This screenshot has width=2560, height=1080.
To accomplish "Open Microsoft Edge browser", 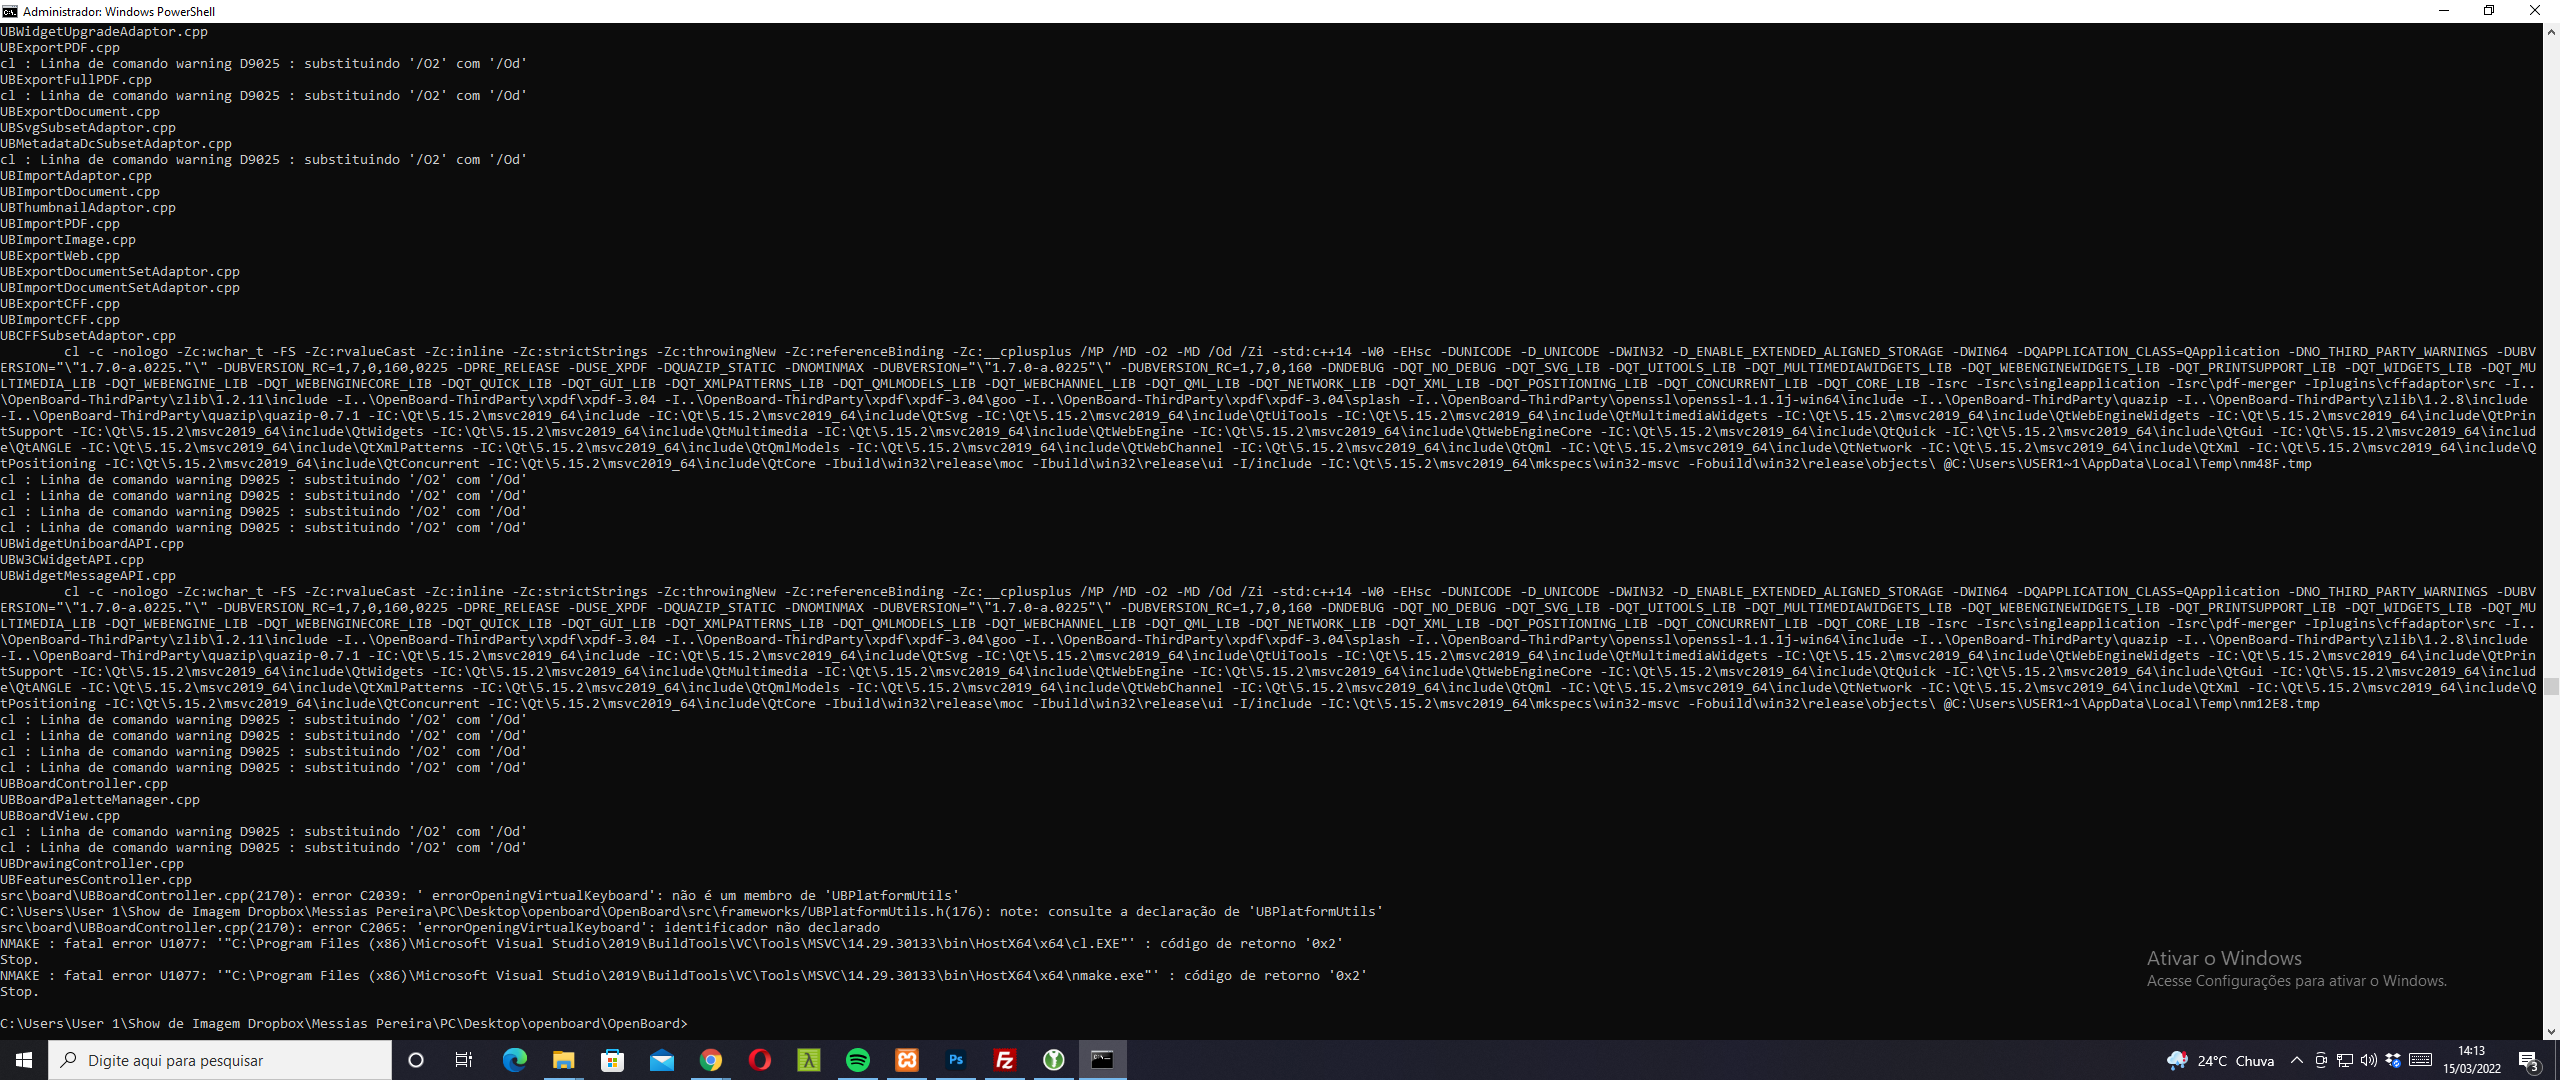I will click(x=516, y=1059).
